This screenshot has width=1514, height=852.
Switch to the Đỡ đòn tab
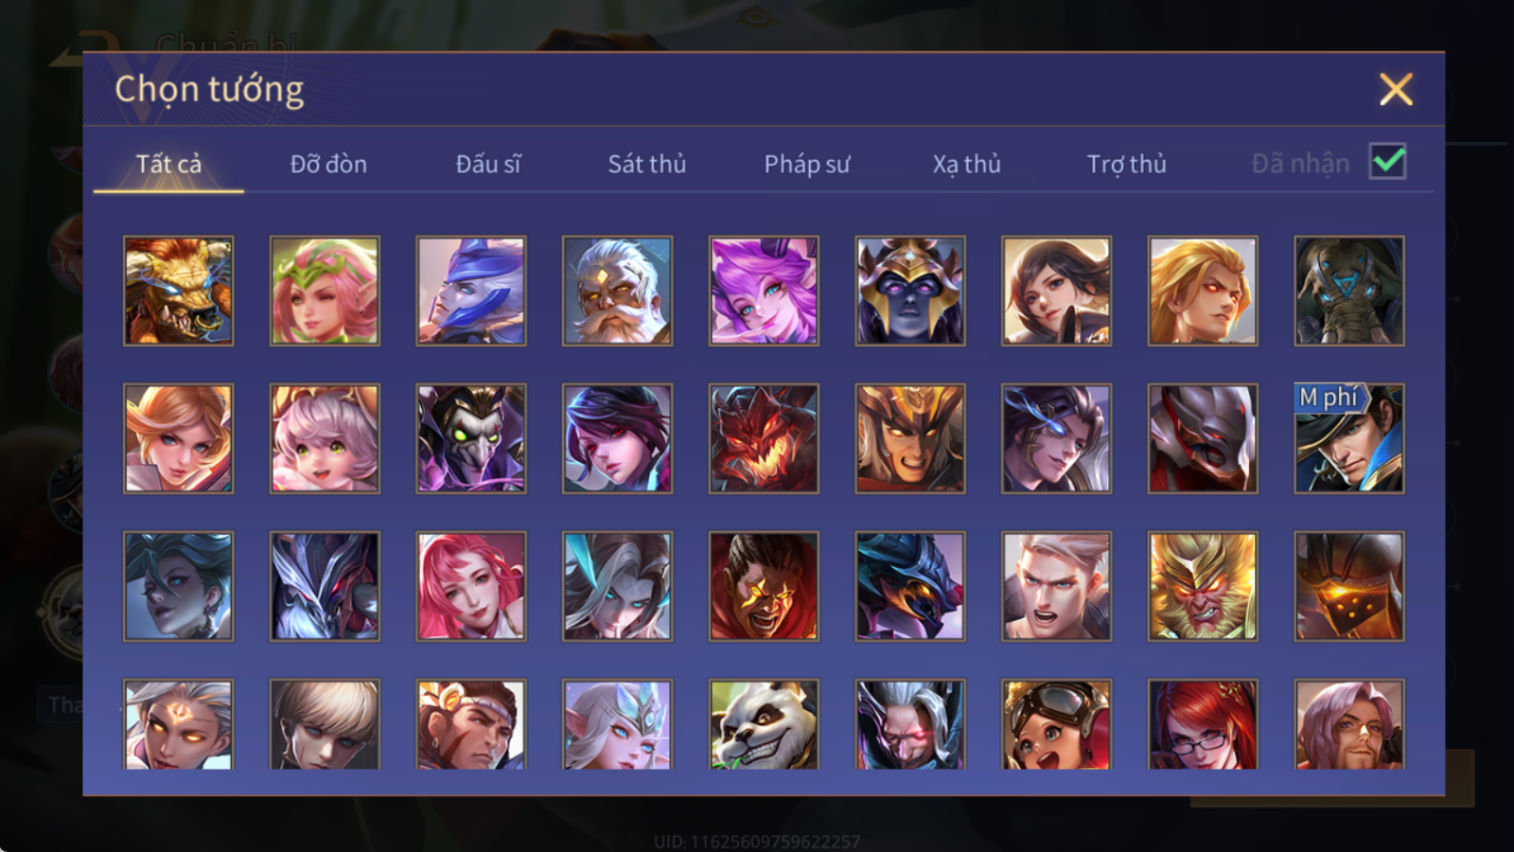(x=328, y=164)
